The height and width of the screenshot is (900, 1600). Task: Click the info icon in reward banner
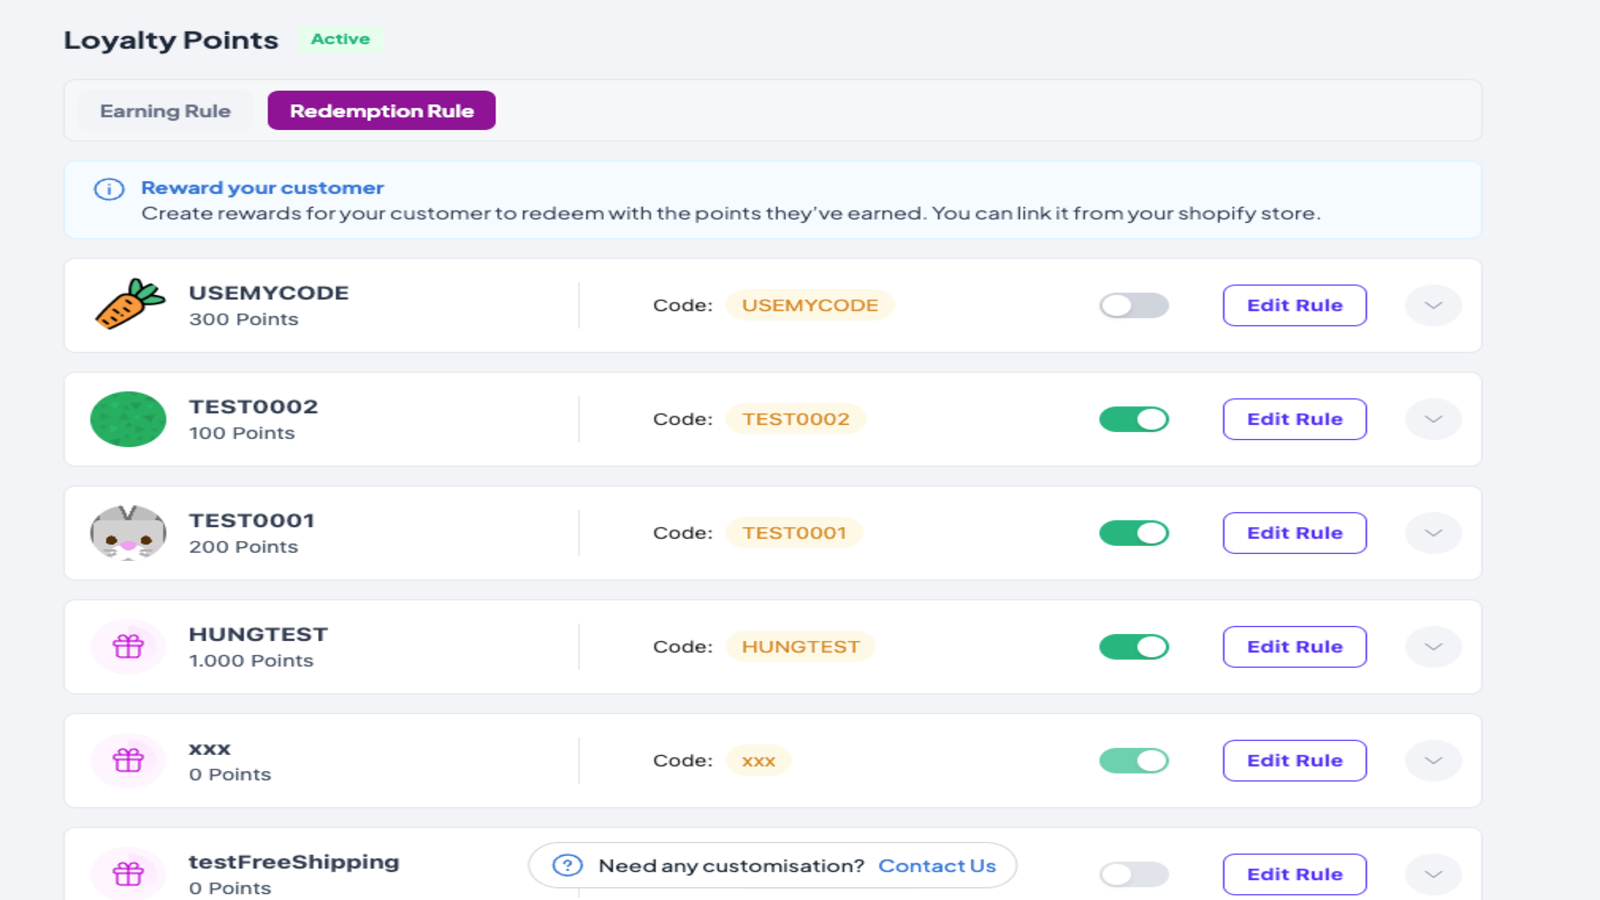coord(109,189)
